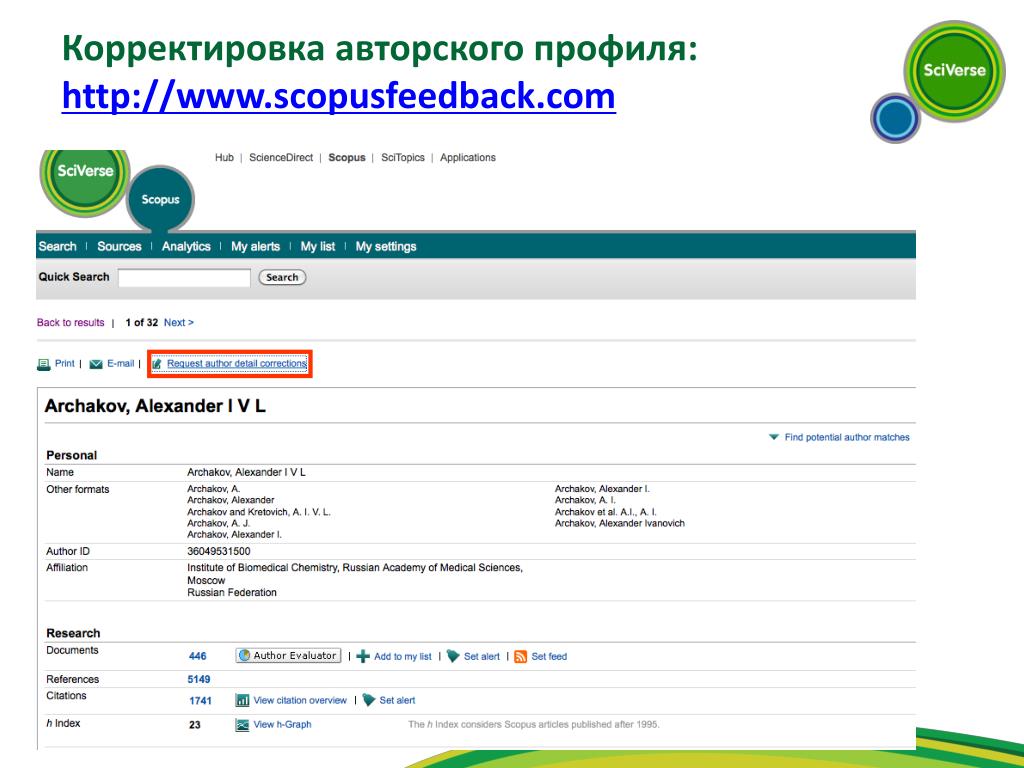The width and height of the screenshot is (1024, 768).
Task: Click the Print link
Action: tap(65, 363)
